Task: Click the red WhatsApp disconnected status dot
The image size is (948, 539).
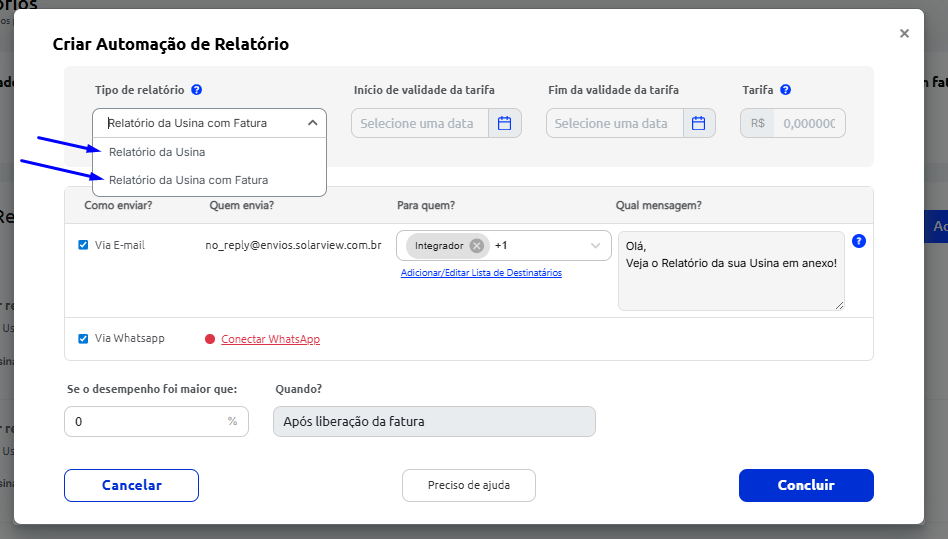Action: [x=210, y=339]
